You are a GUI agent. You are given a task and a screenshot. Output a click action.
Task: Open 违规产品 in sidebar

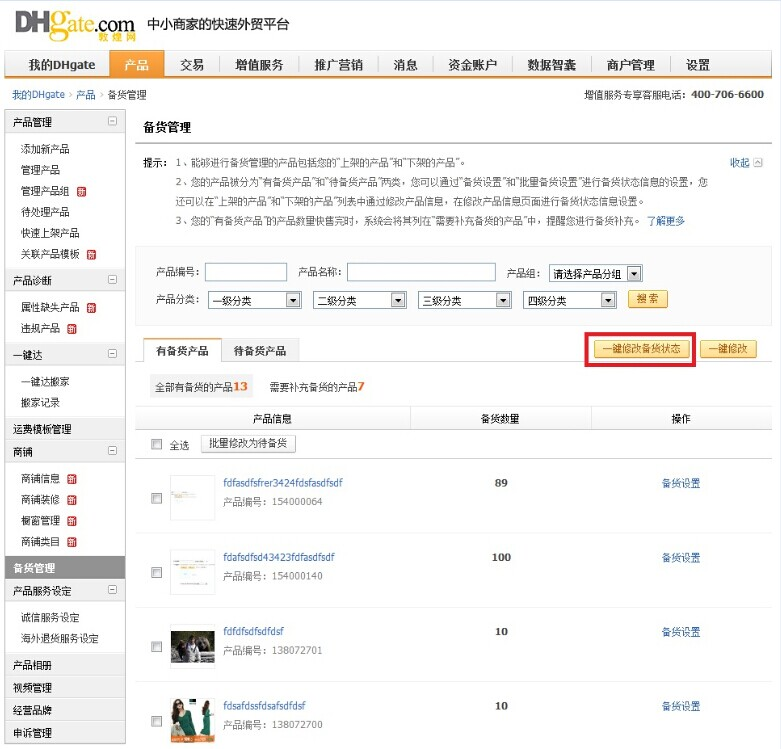[40, 328]
